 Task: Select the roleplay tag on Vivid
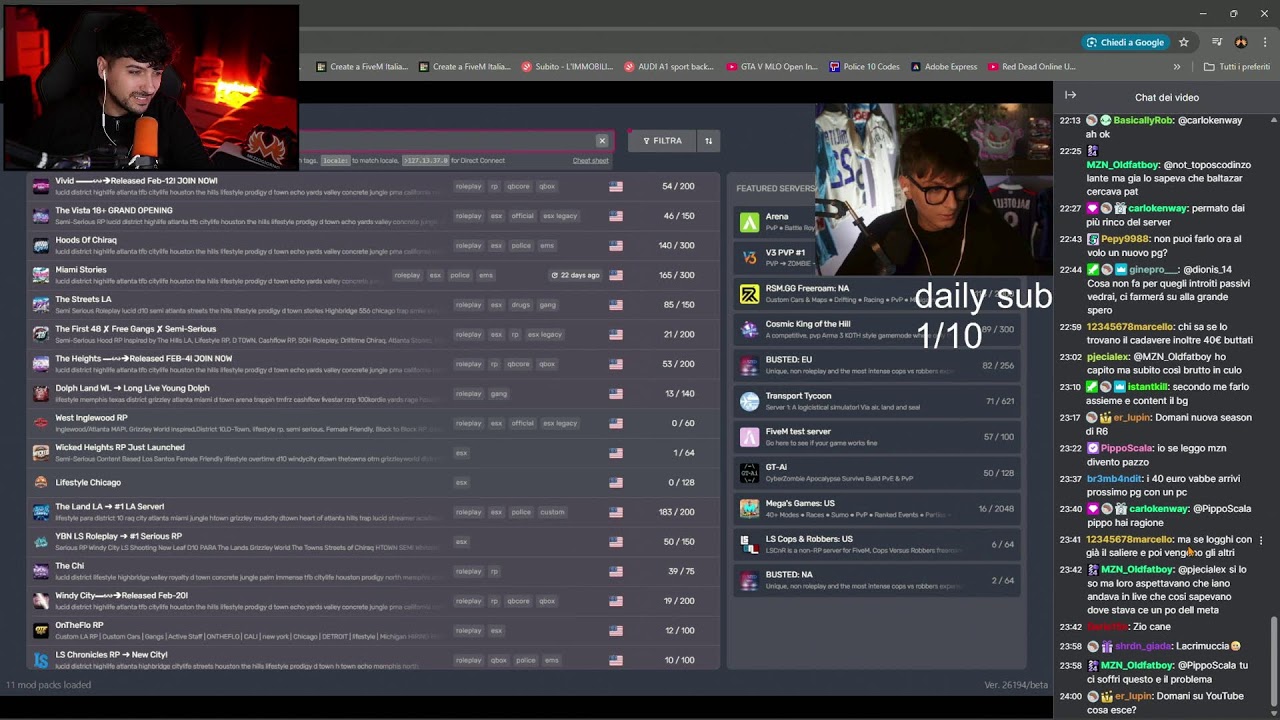click(468, 186)
